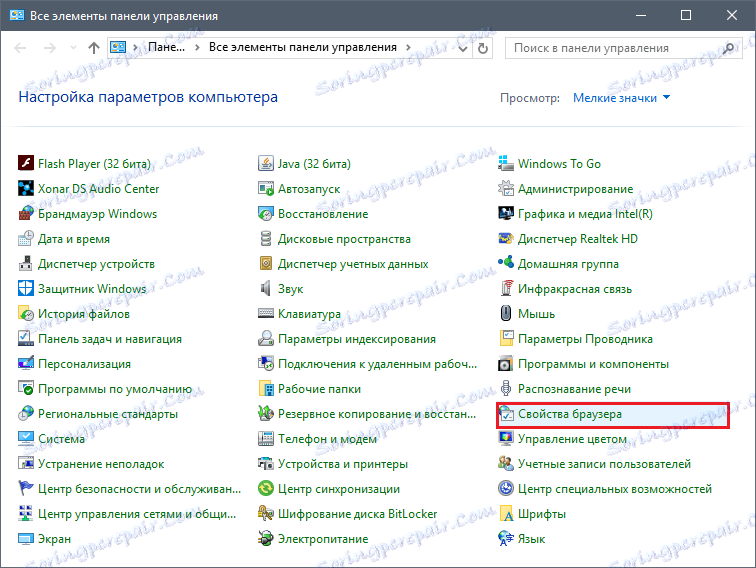Go up one level with Up arrow

point(94,48)
